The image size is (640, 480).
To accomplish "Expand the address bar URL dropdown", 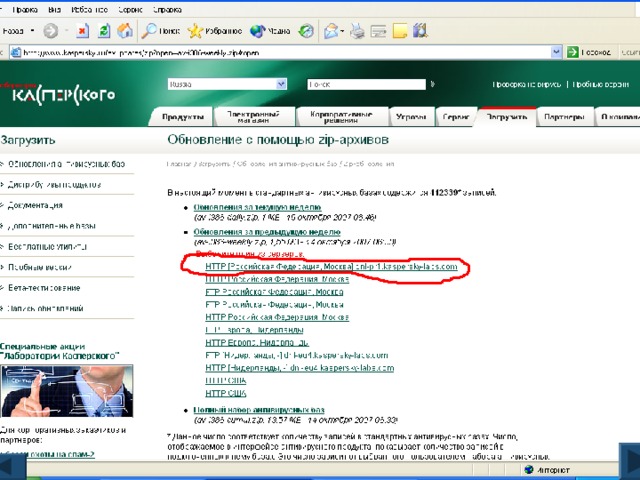I will coord(556,51).
